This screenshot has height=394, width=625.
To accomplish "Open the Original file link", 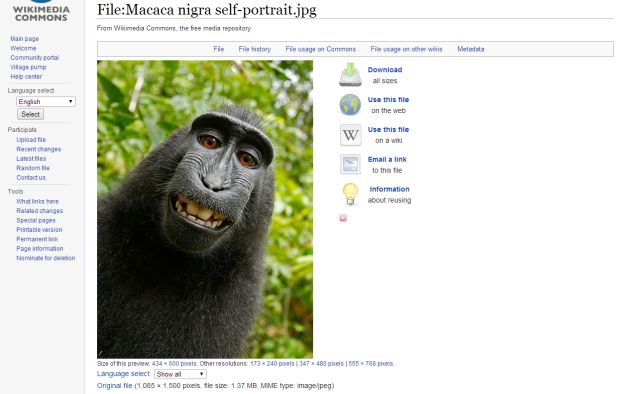I will 114,386.
